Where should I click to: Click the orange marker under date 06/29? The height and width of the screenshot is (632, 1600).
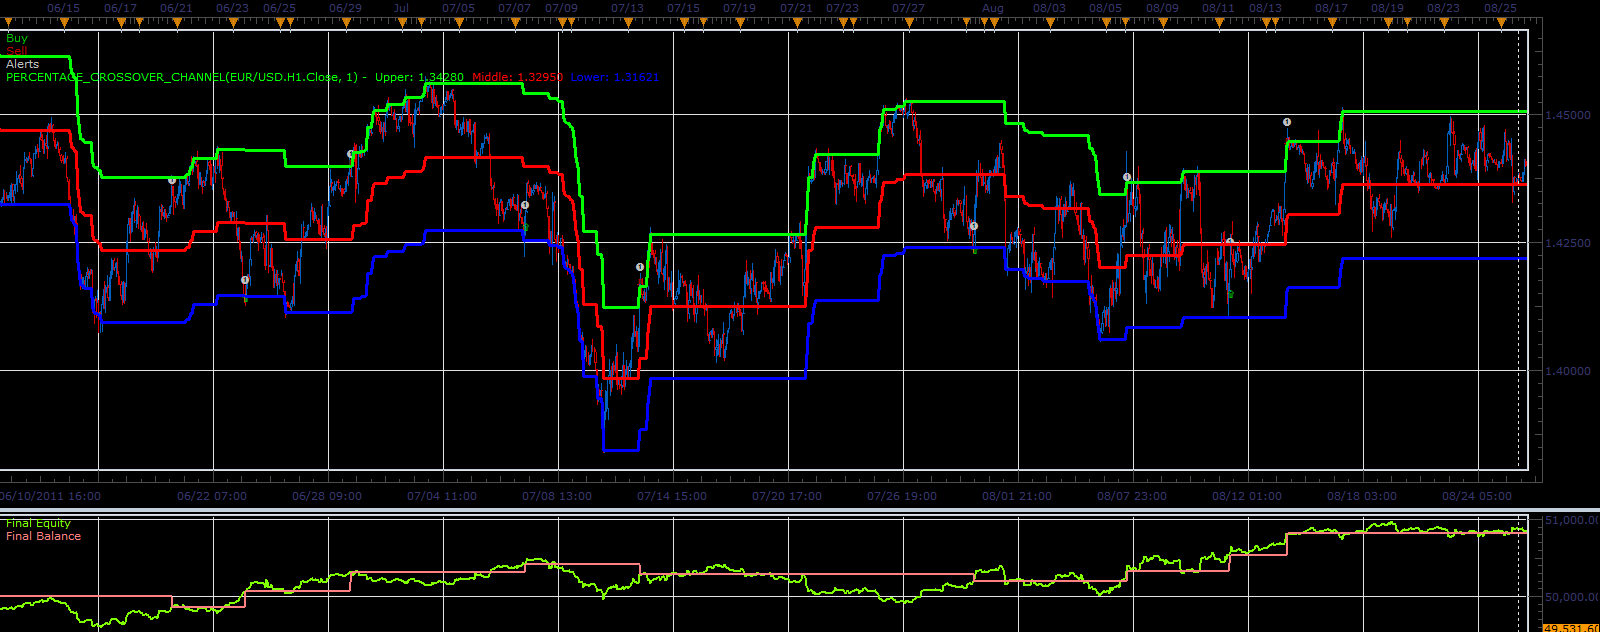click(345, 22)
